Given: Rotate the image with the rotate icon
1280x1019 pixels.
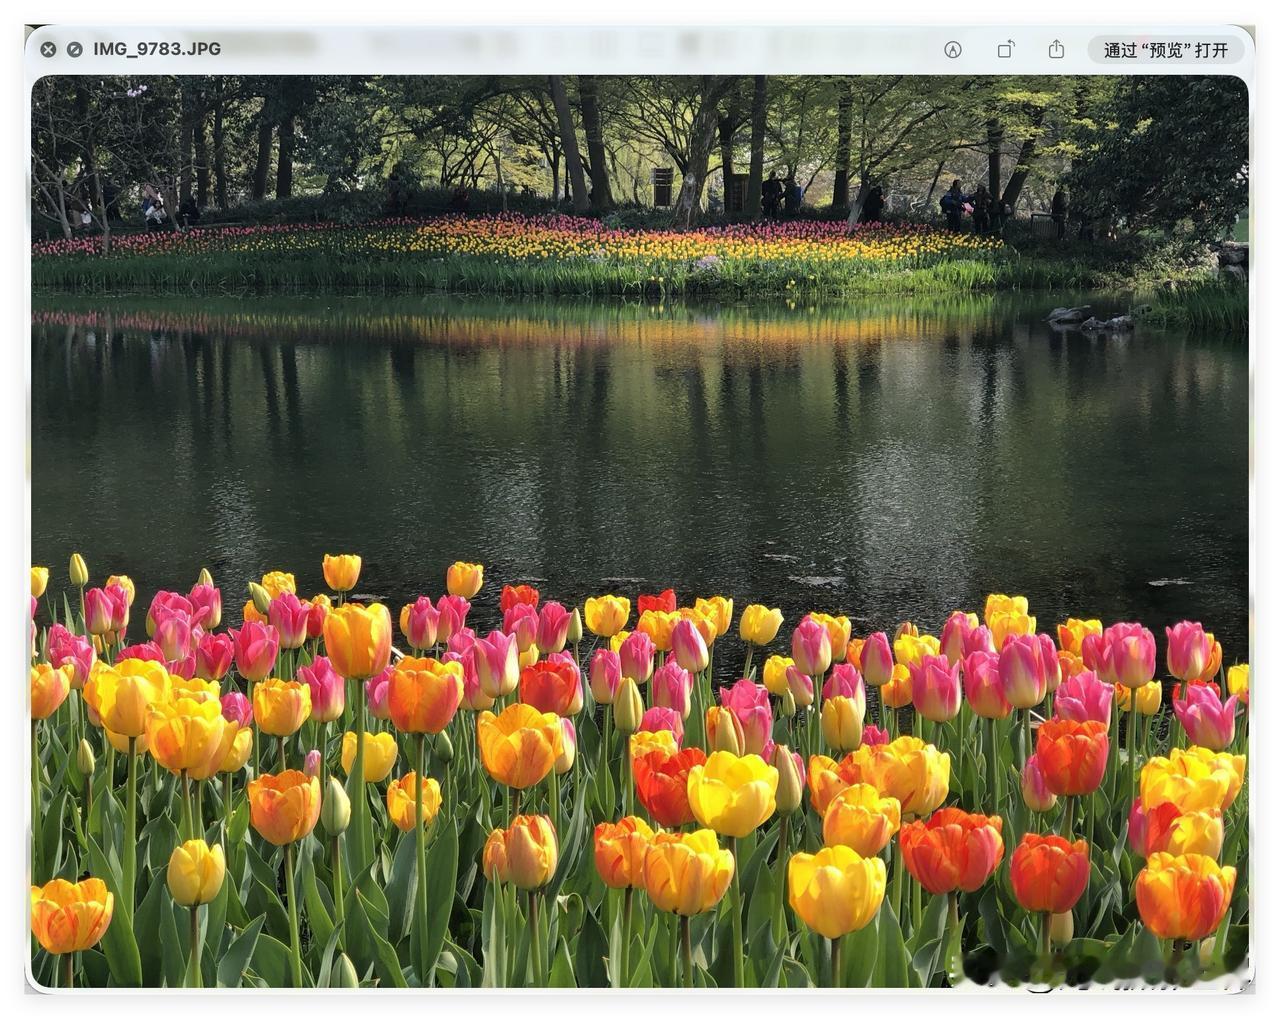Looking at the screenshot, I should click(1006, 49).
